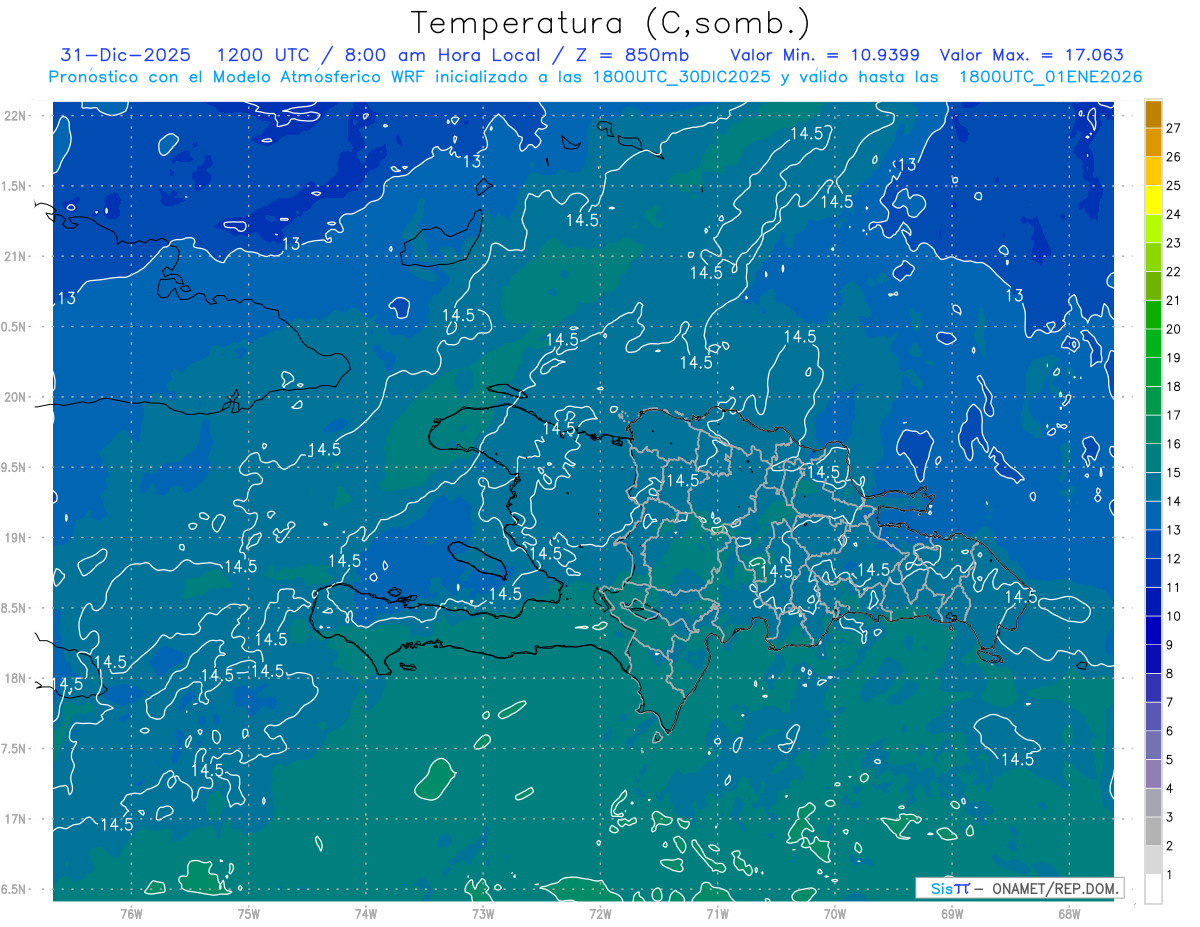Screen dimensions: 1200x927
Task: Click the '76W' longitude axis label
Action: [131, 913]
